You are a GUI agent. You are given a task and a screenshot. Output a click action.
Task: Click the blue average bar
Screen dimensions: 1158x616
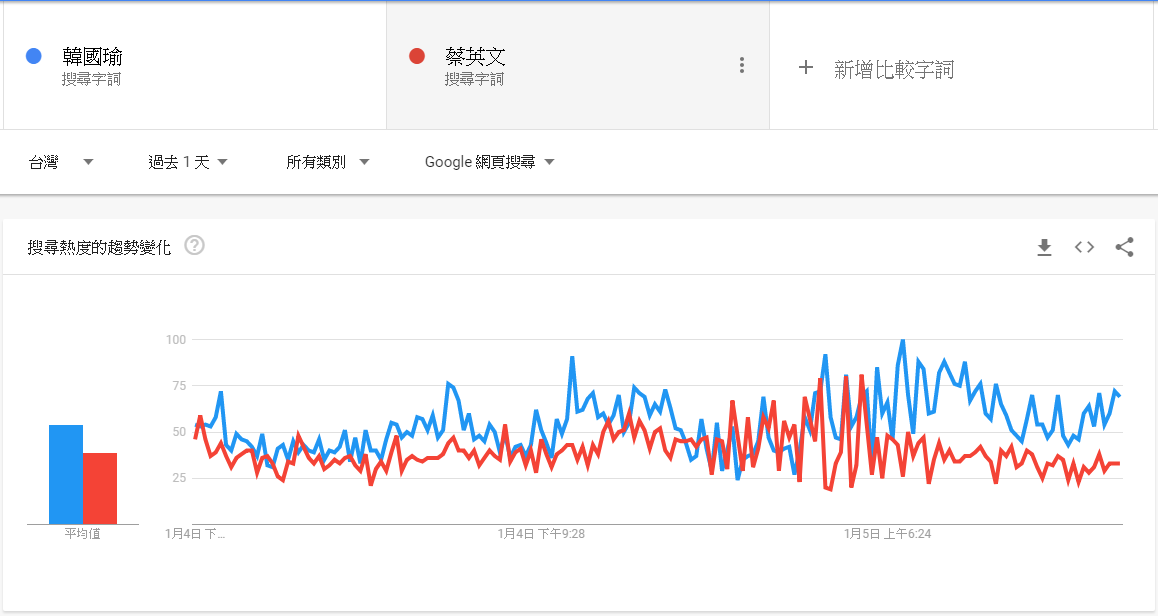[x=66, y=475]
